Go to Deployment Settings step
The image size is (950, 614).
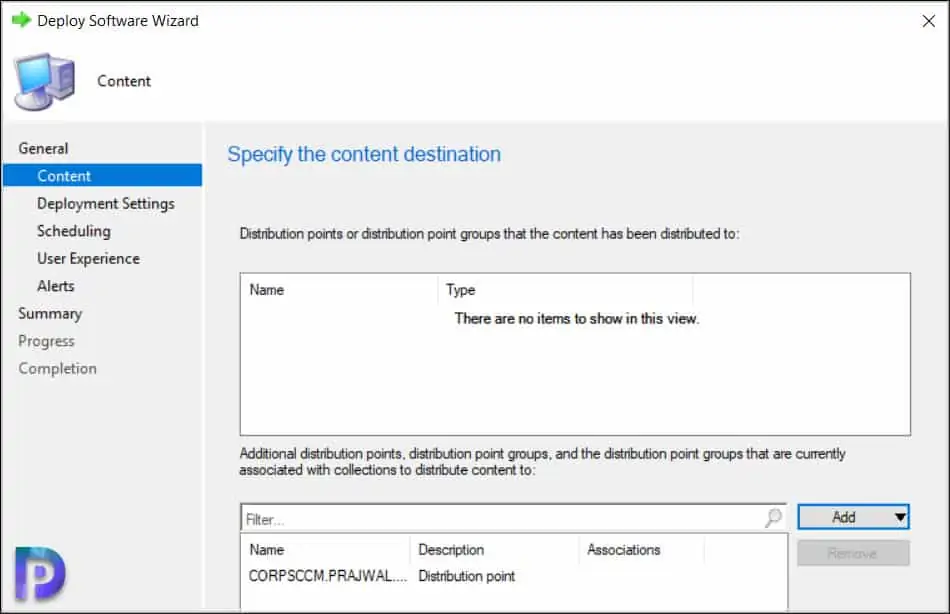click(x=105, y=204)
